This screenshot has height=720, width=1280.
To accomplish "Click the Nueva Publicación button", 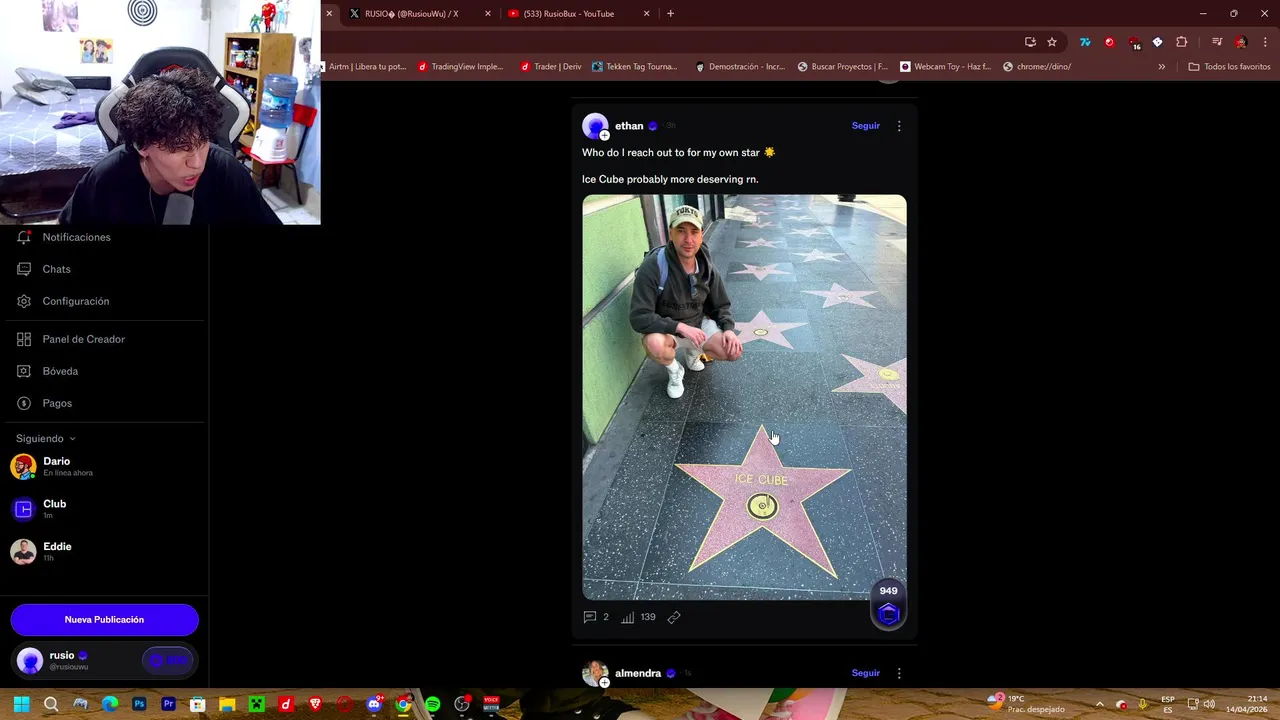I will pyautogui.click(x=104, y=620).
